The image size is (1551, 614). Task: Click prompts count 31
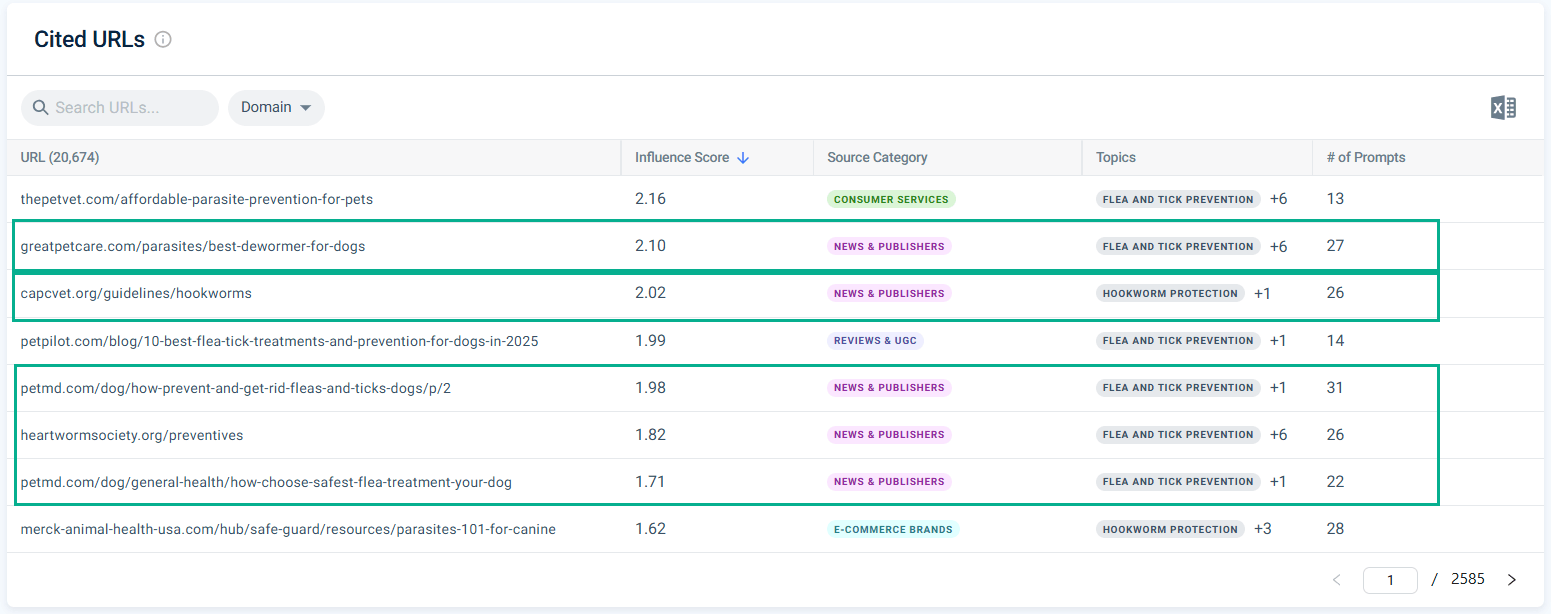tap(1335, 388)
